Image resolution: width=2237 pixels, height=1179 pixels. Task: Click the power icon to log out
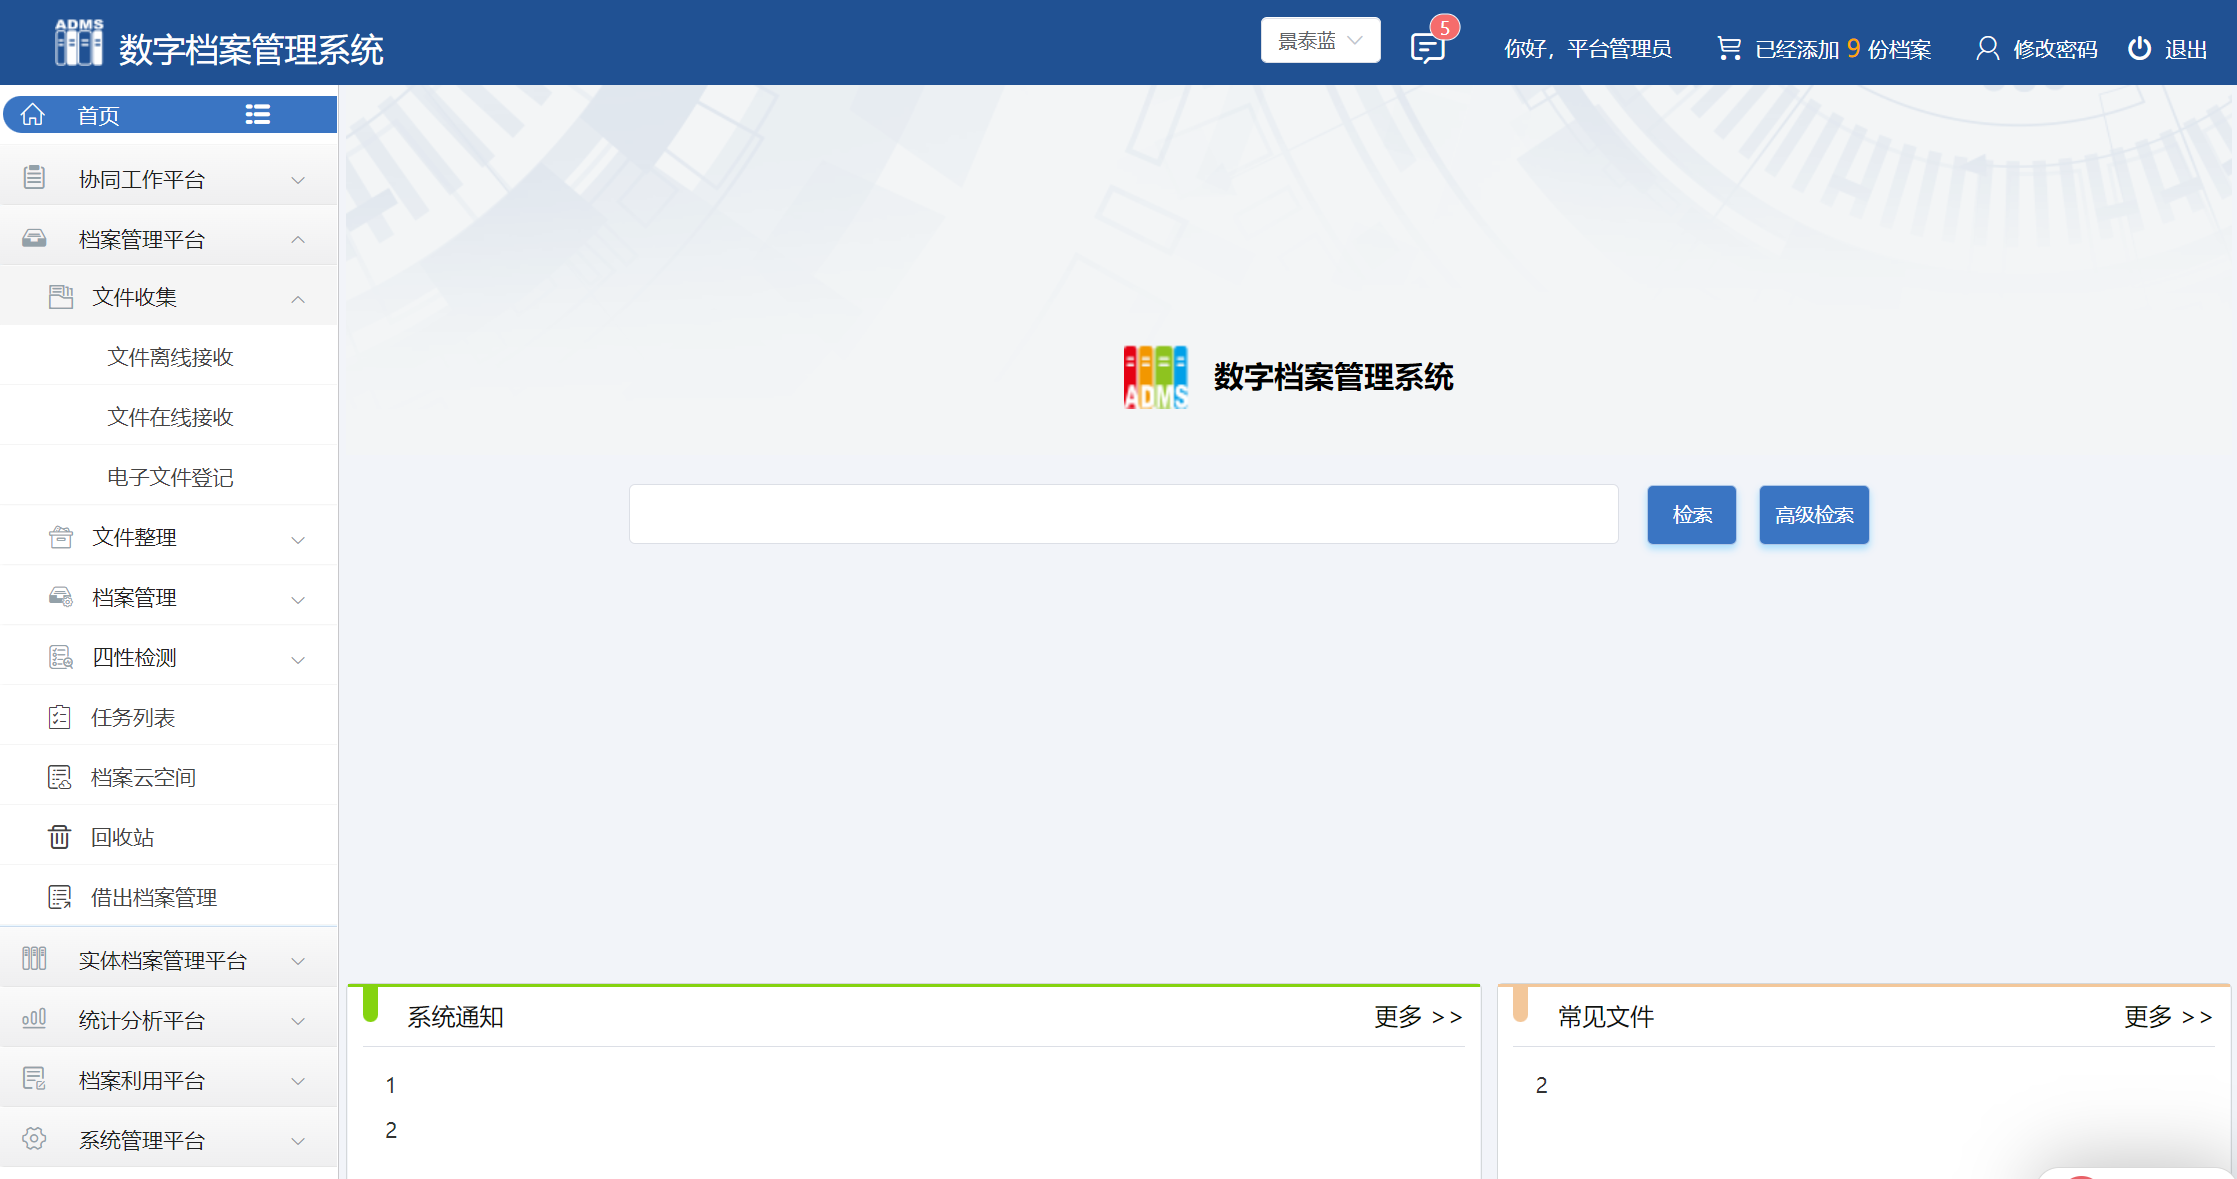pyautogui.click(x=2139, y=48)
